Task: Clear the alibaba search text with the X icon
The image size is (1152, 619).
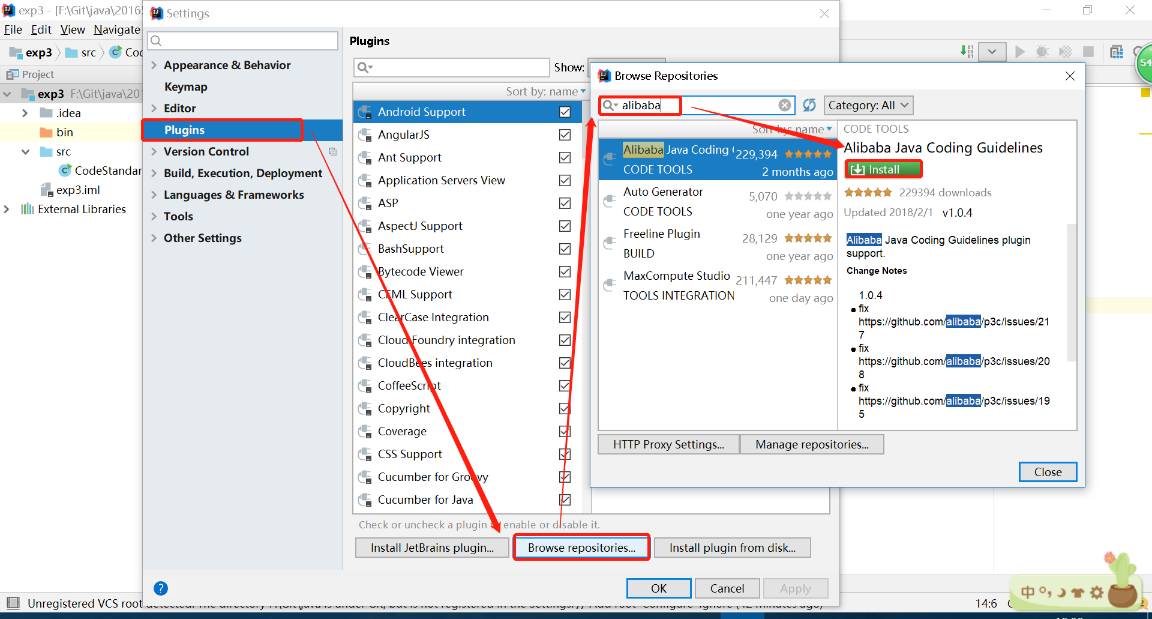Action: (x=785, y=105)
